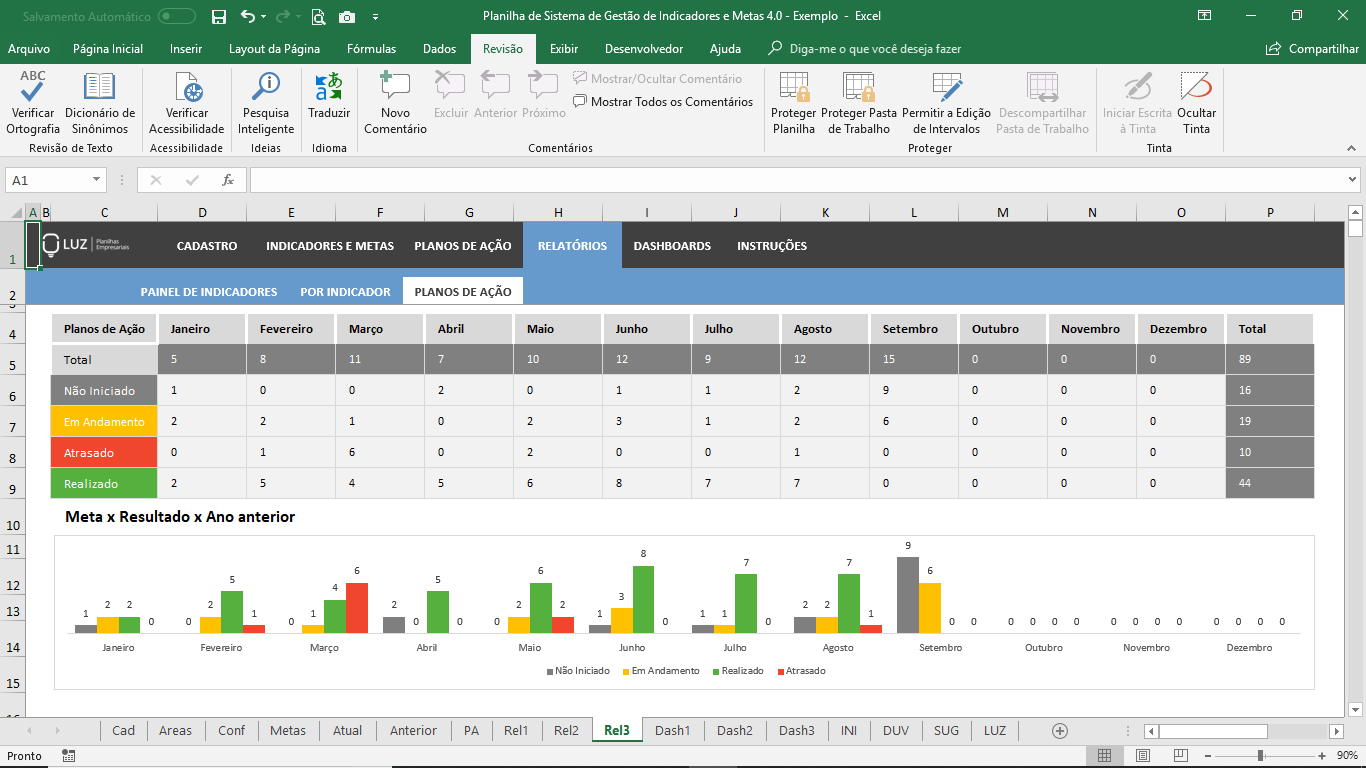The image size is (1366, 768).
Task: Open the Fórmulas ribbon tab
Action: pyautogui.click(x=371, y=49)
